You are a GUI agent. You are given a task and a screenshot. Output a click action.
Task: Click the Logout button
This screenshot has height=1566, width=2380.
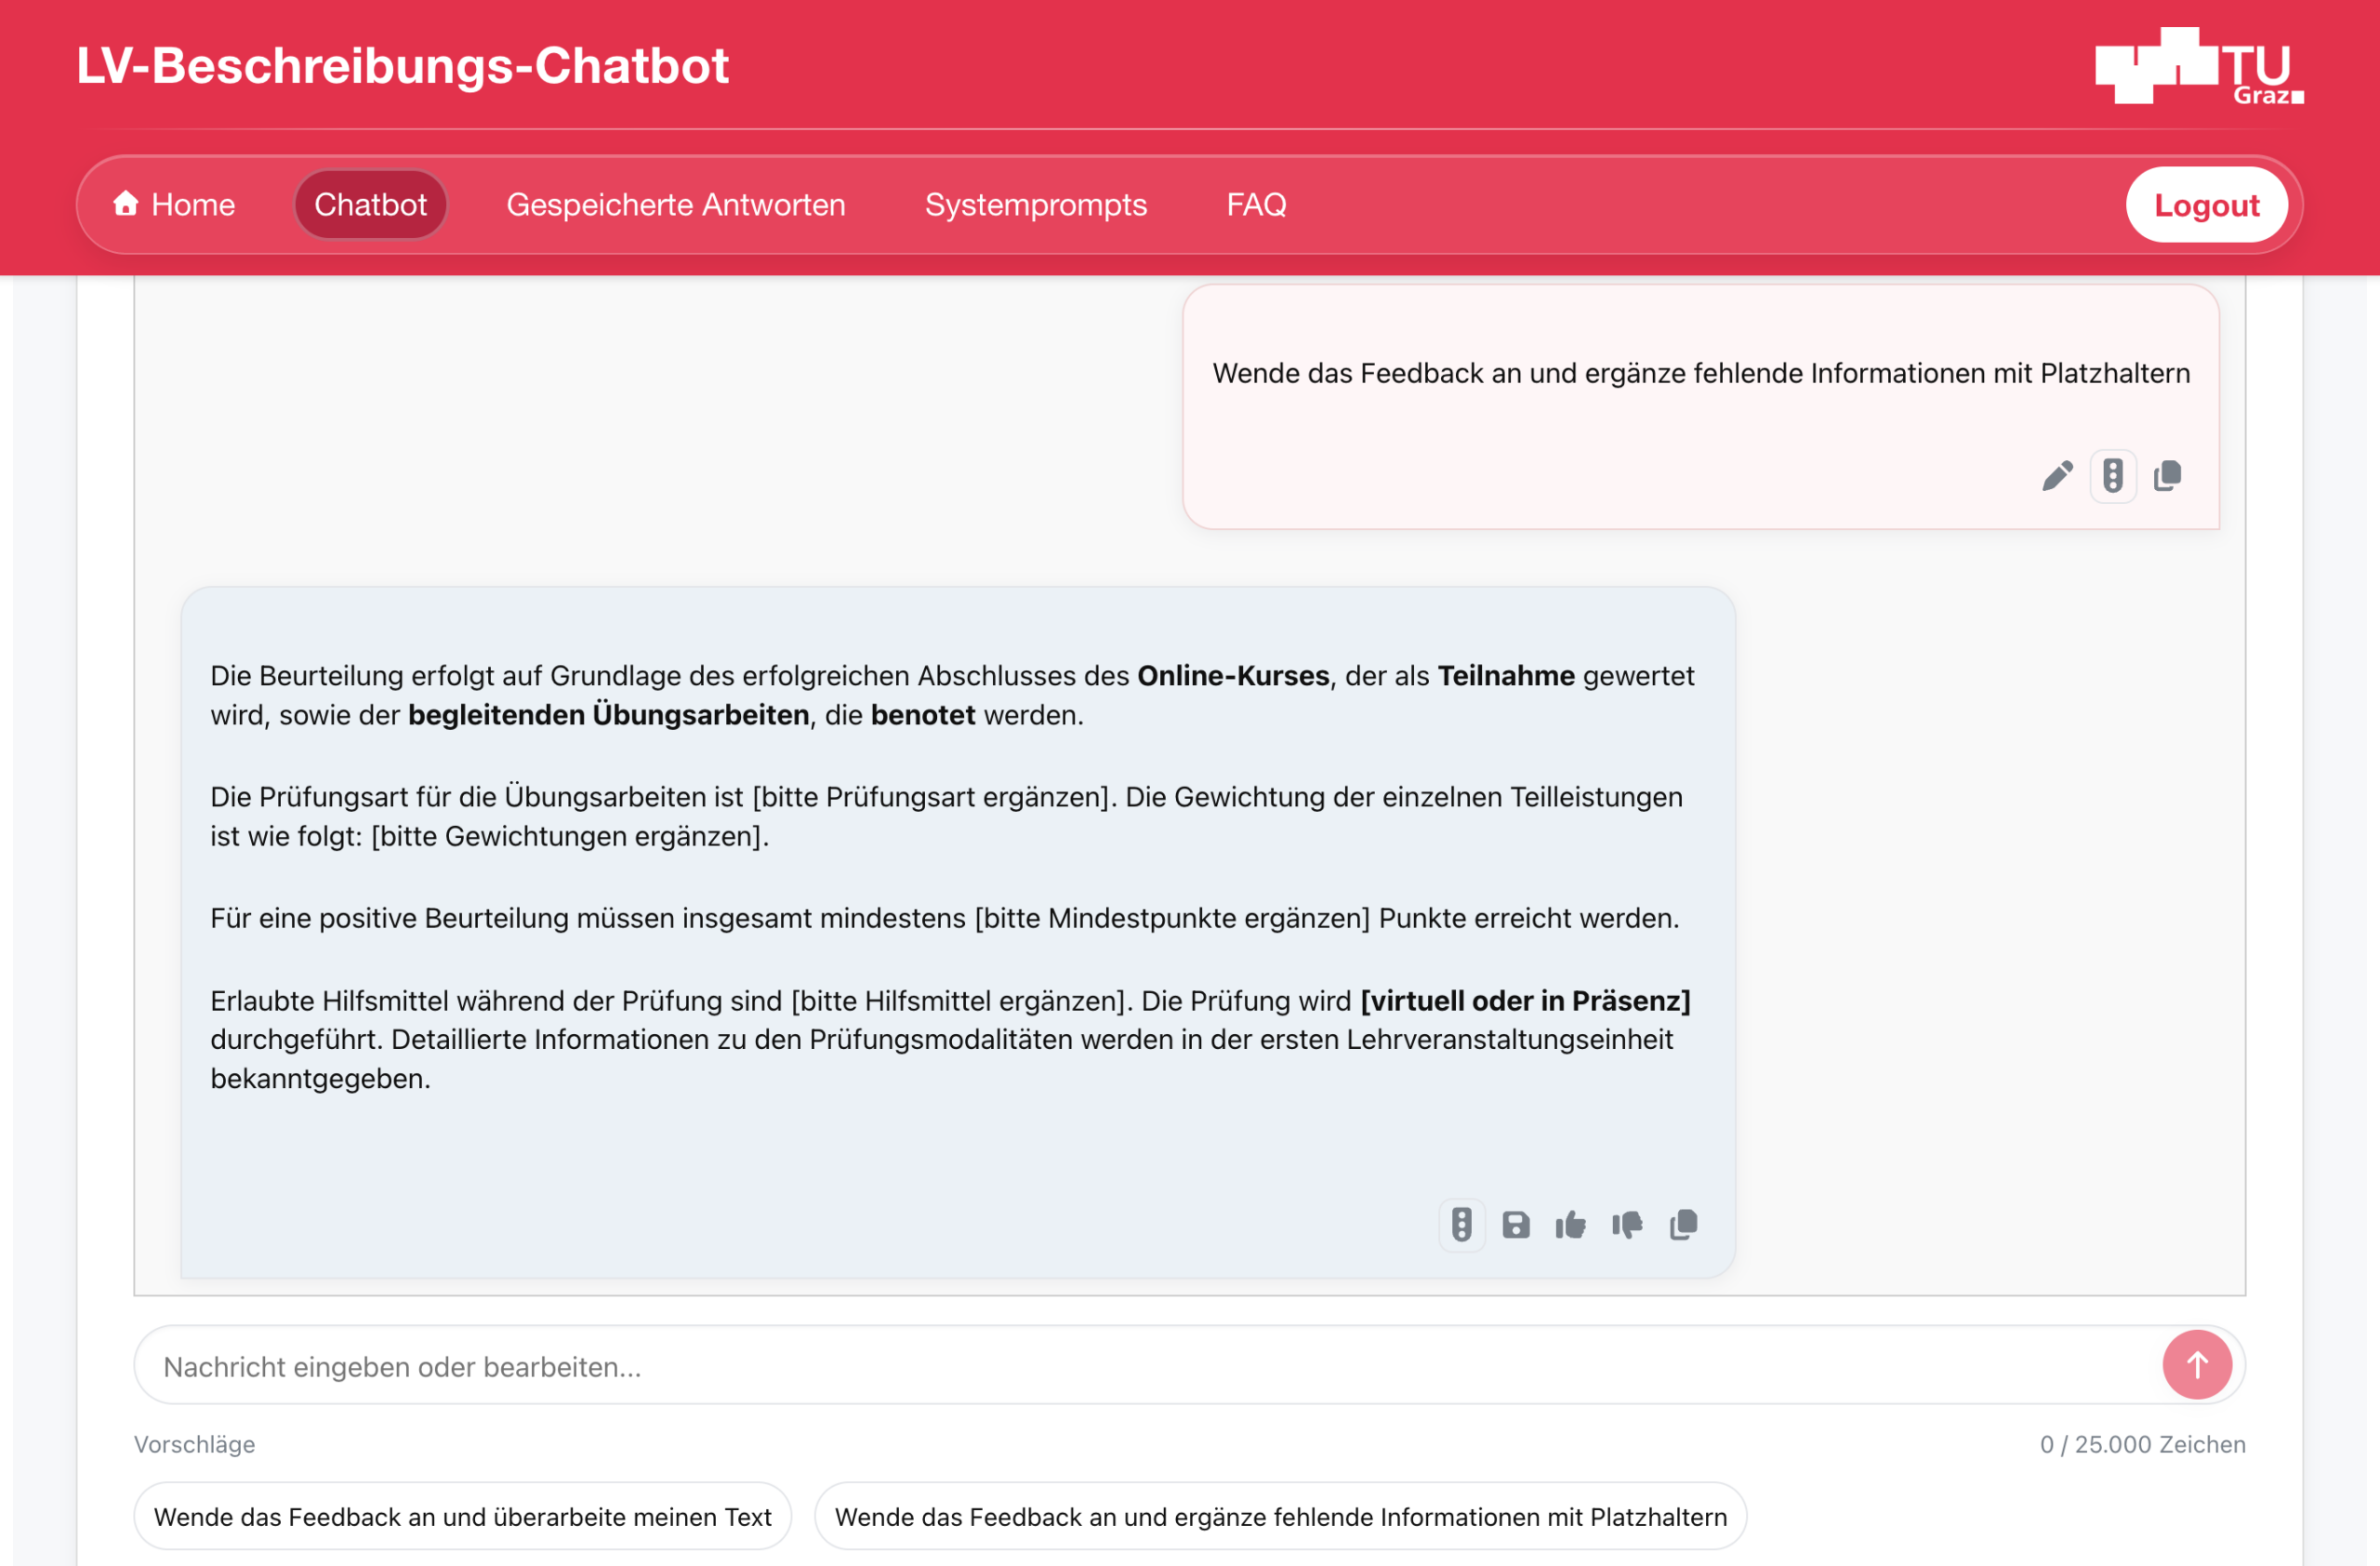[x=2206, y=204]
